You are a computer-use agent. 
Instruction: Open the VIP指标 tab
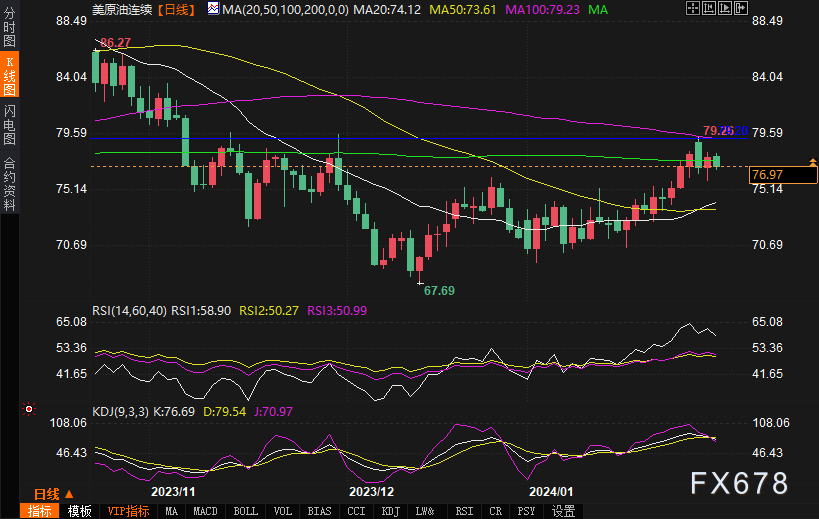tap(128, 511)
